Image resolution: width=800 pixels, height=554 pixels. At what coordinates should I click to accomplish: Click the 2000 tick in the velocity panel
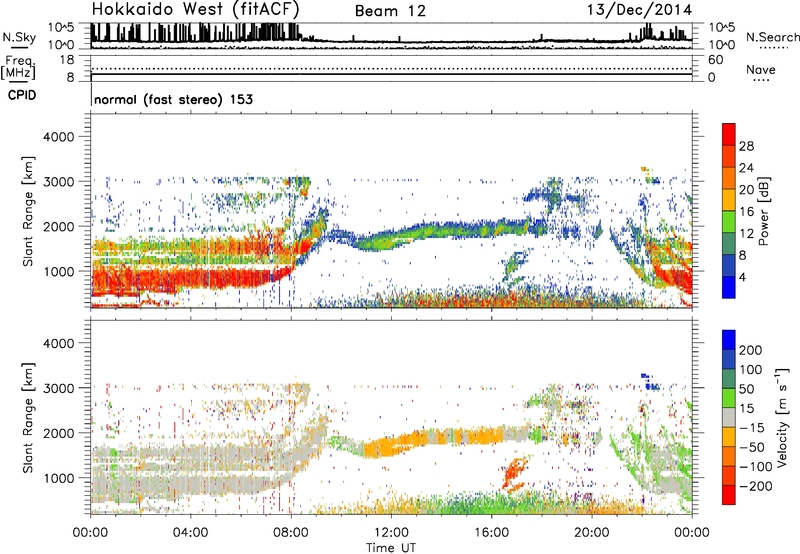[x=58, y=433]
